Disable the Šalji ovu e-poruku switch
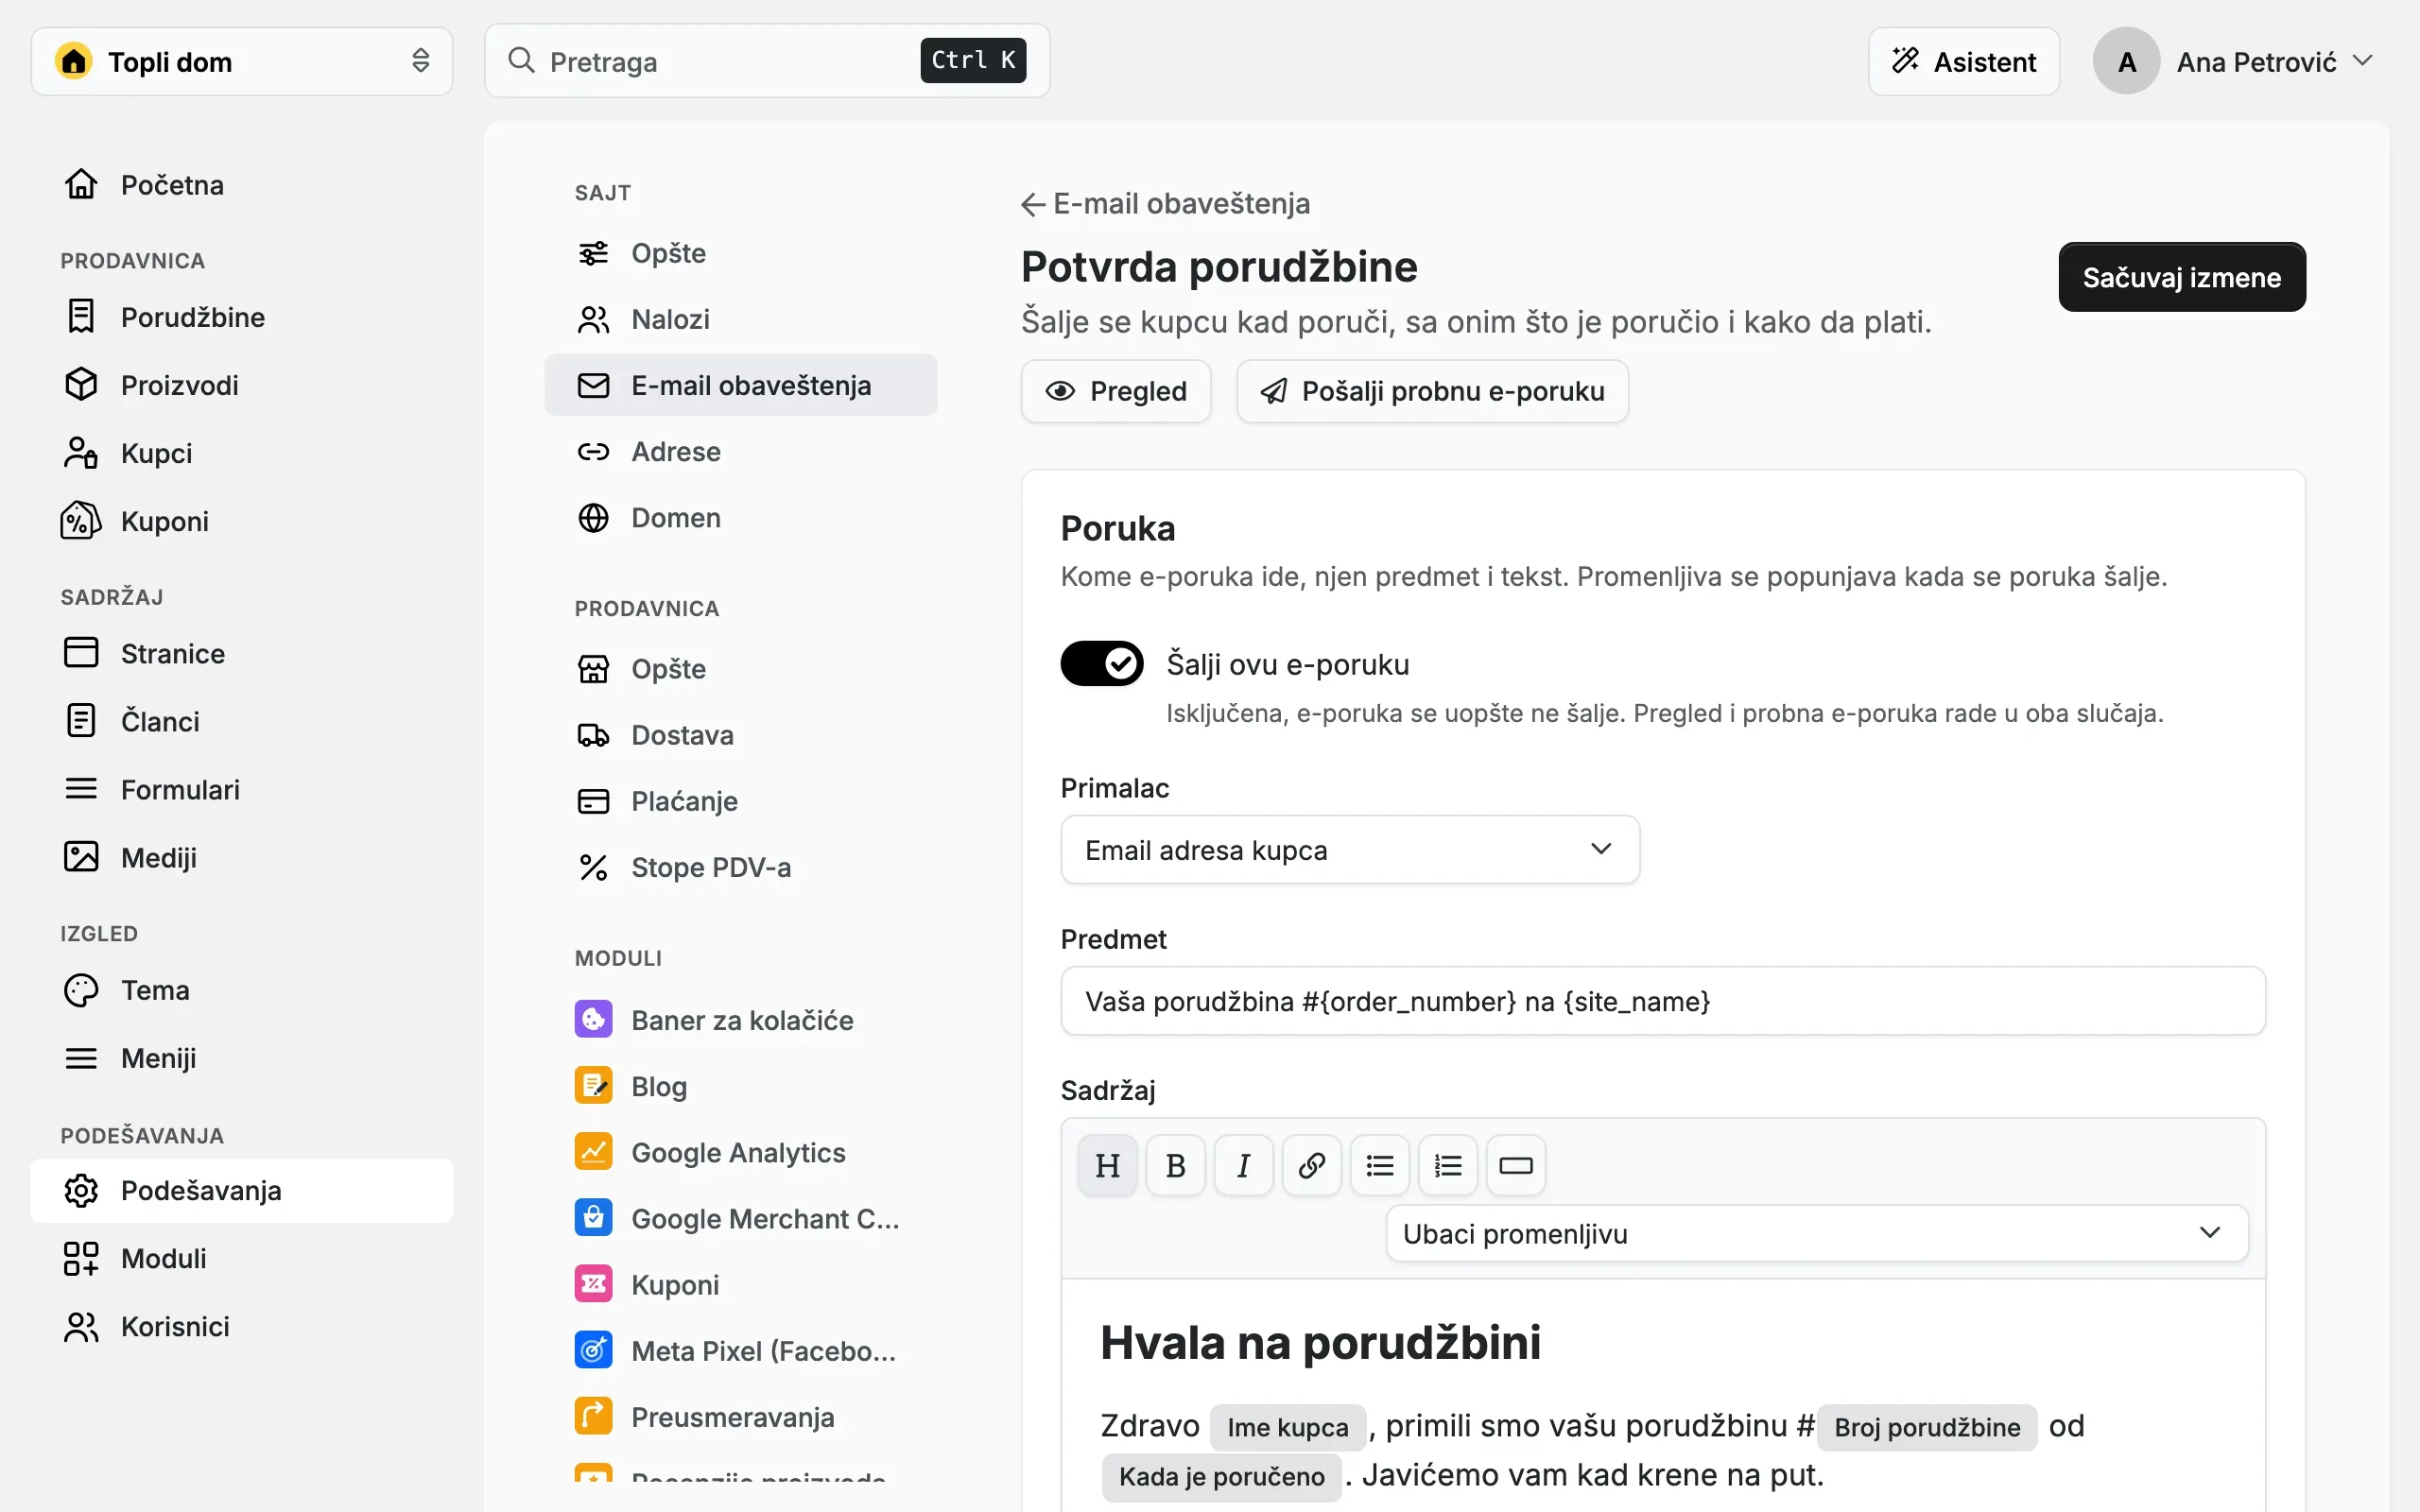The image size is (2420, 1512). point(1101,663)
